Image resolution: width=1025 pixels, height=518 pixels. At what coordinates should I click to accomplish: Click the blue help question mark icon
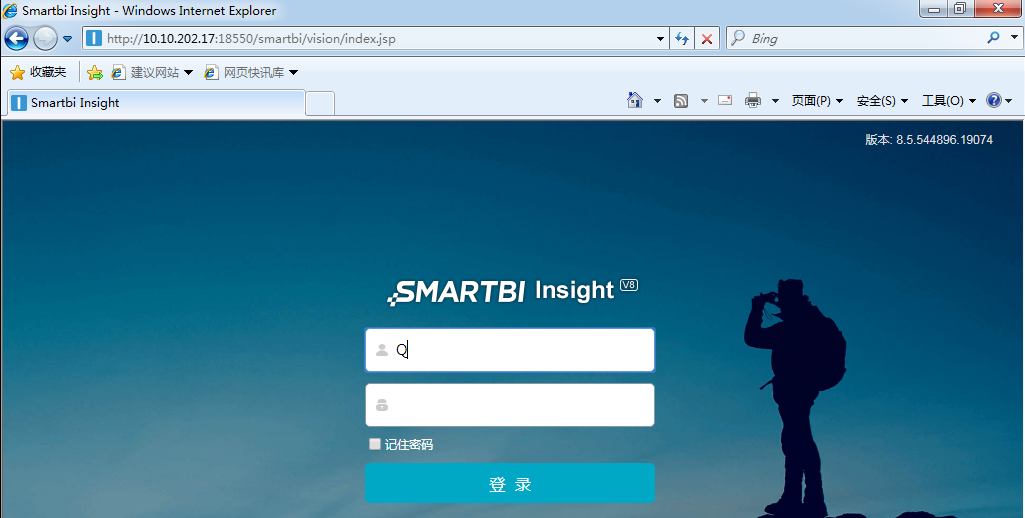click(x=994, y=100)
